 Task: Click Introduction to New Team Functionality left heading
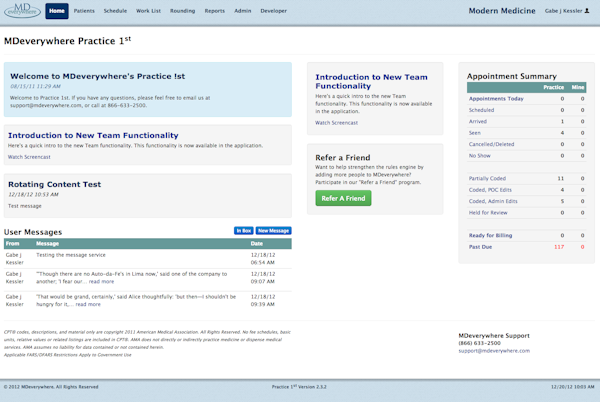tap(93, 135)
